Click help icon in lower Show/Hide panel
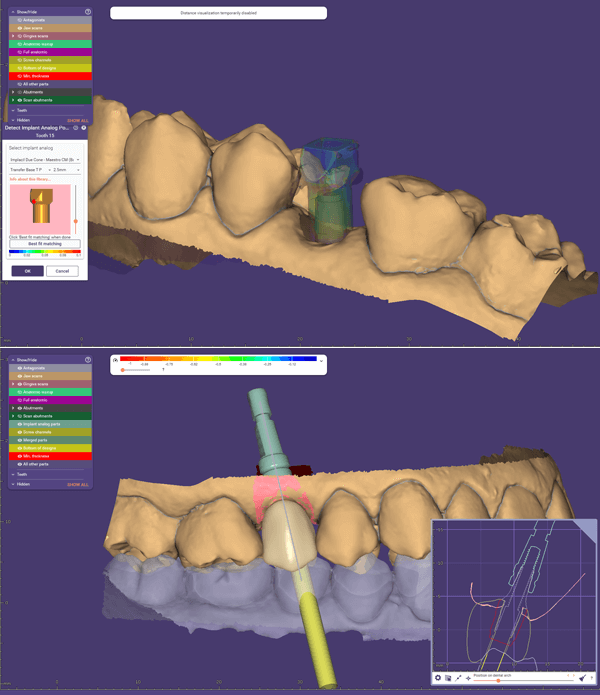 (88, 359)
